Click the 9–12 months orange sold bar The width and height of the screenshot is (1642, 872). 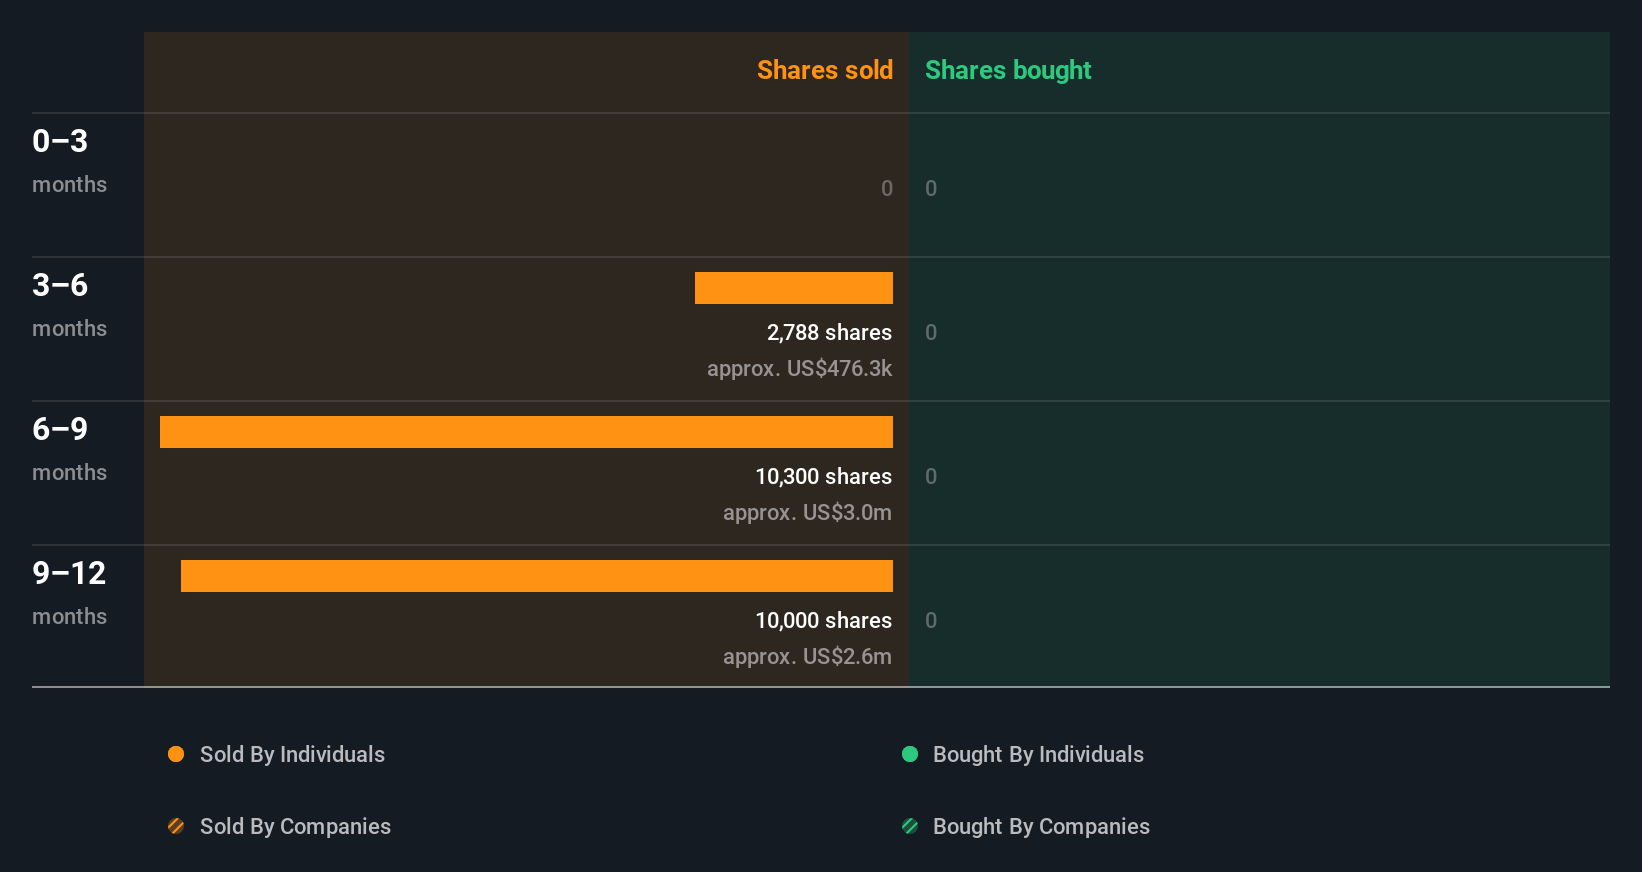click(x=537, y=576)
